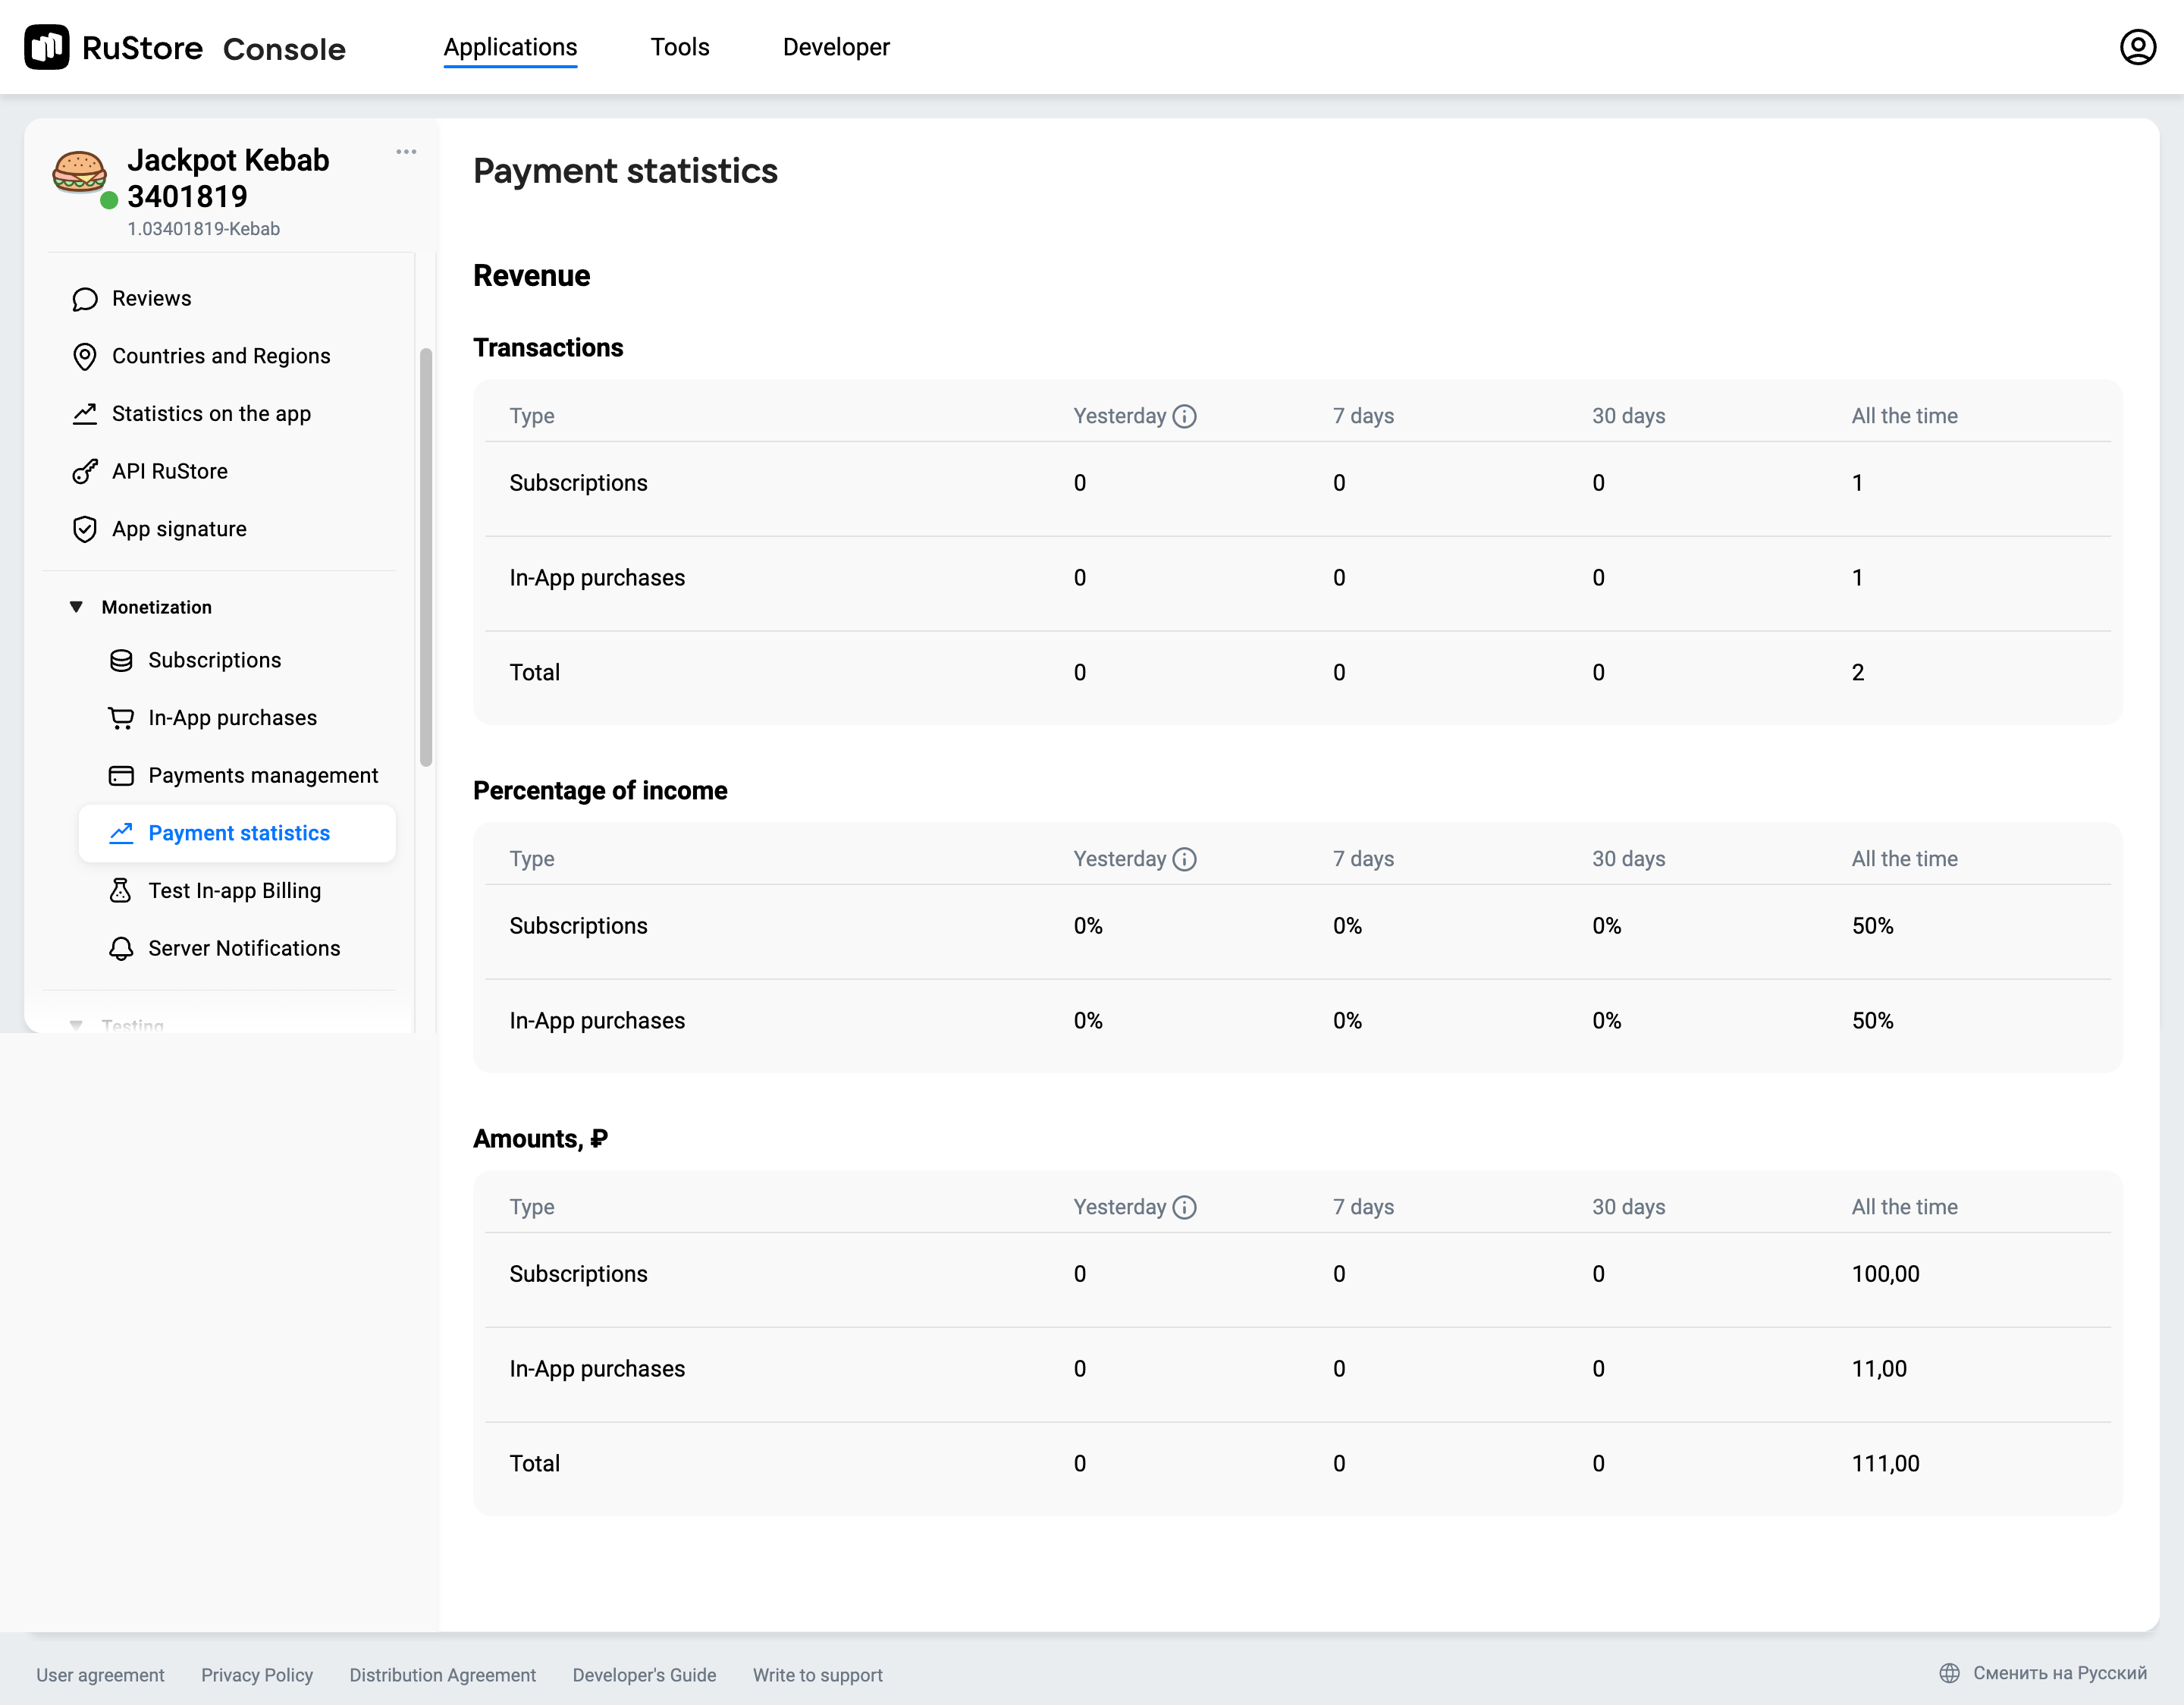Click the Jackpot Kebab burger app icon

click(x=79, y=172)
